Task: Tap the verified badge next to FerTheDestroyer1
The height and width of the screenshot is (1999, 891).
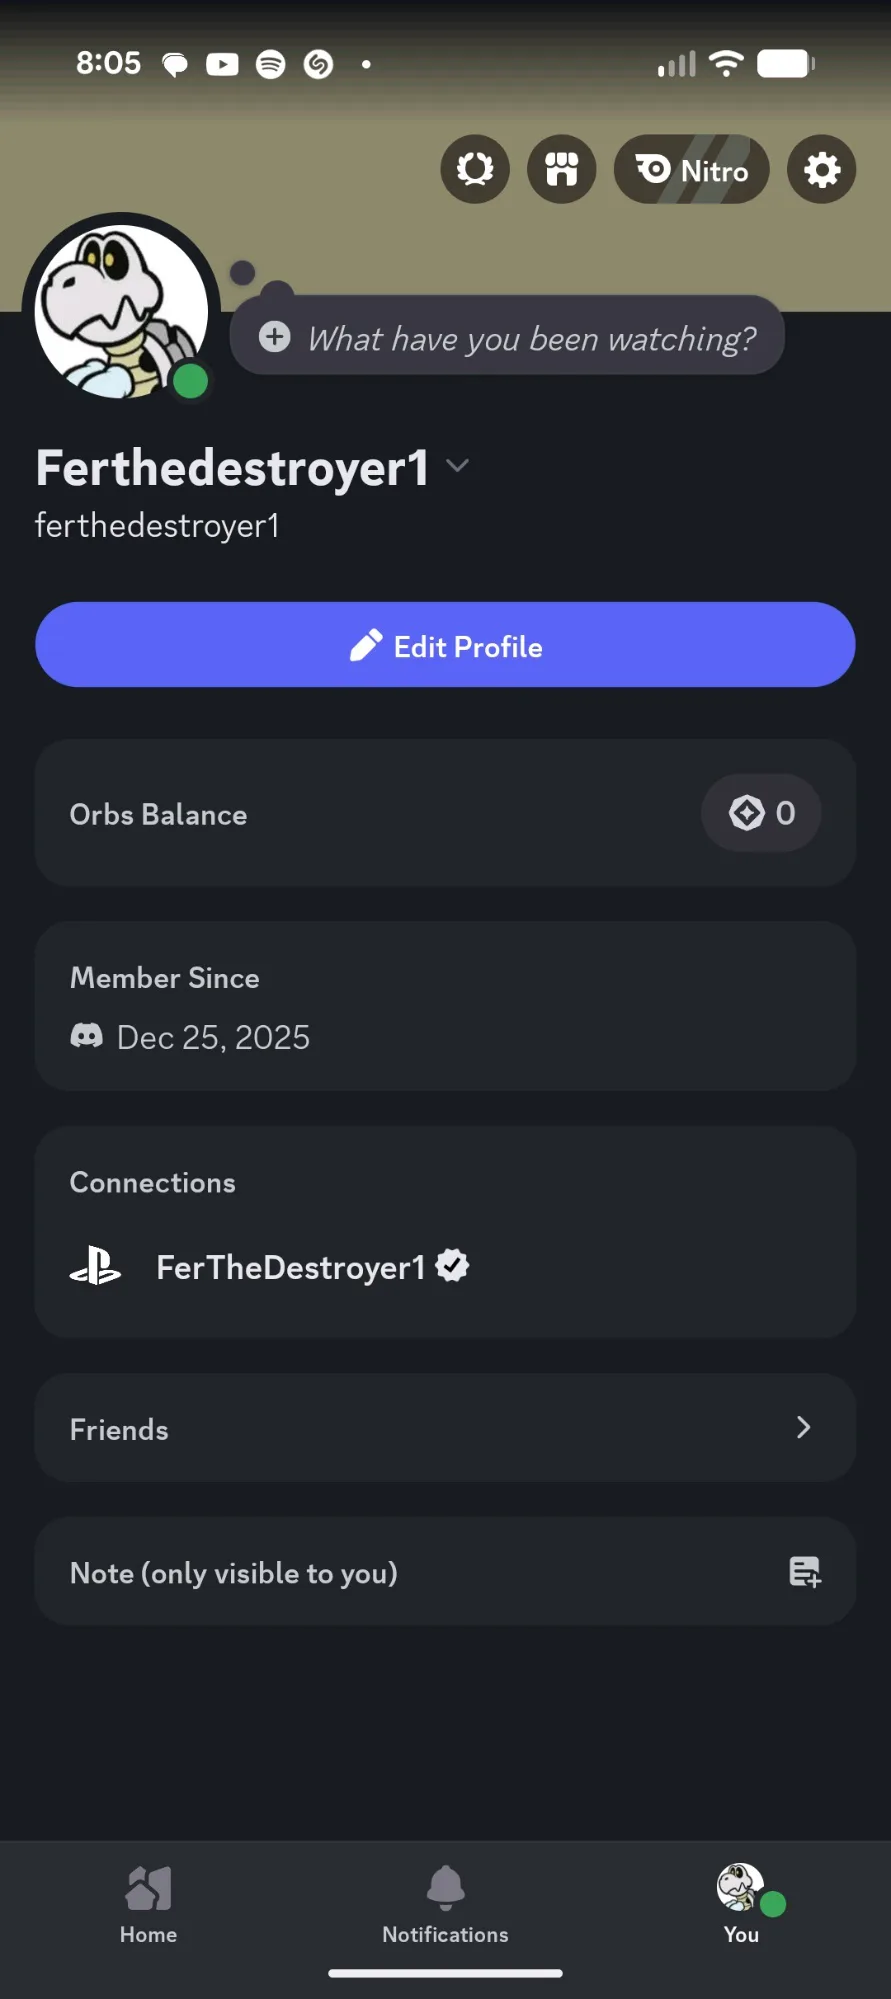Action: click(453, 1265)
